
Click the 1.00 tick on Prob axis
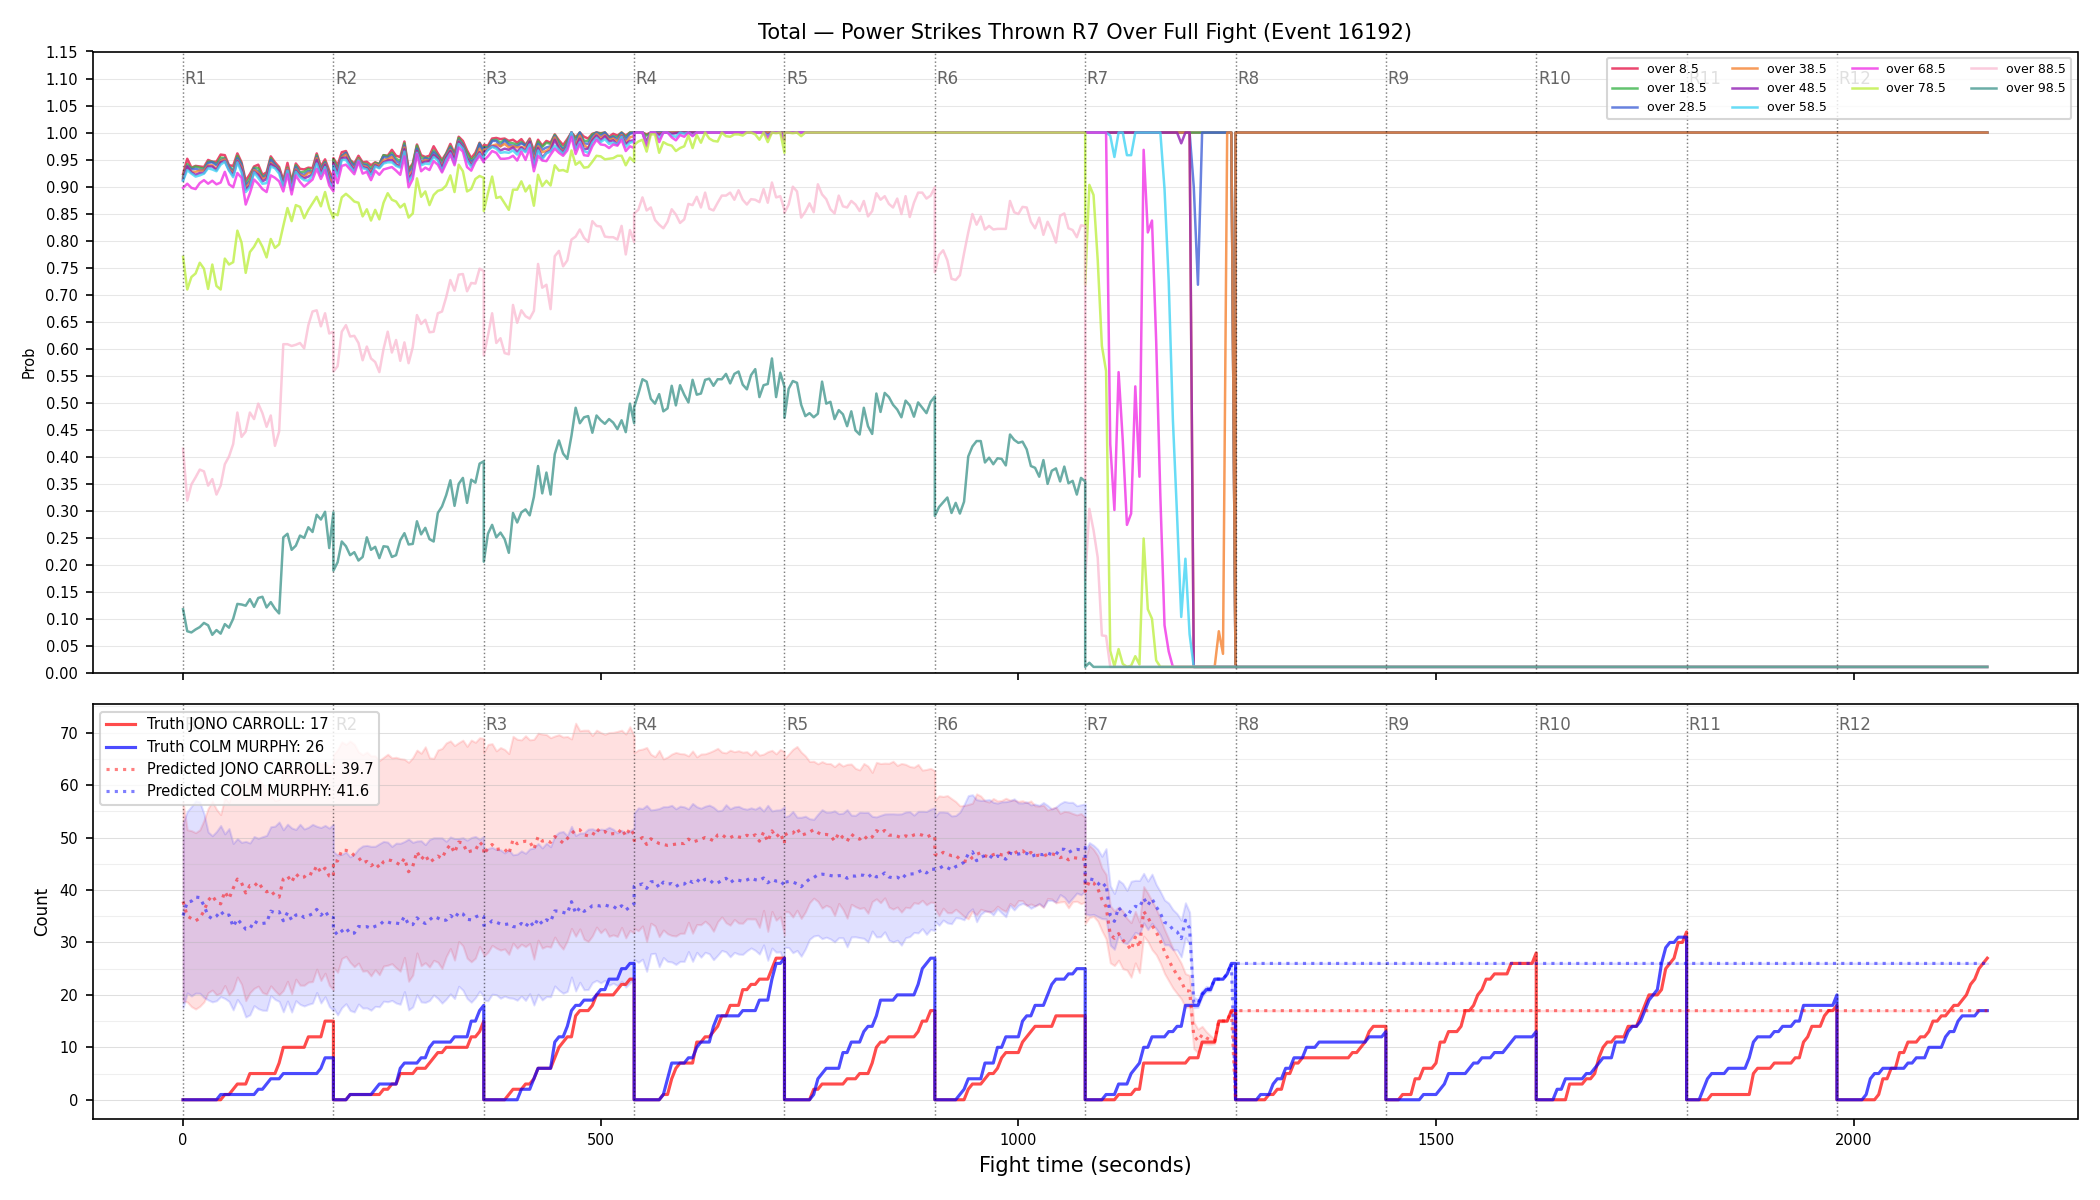coord(62,133)
